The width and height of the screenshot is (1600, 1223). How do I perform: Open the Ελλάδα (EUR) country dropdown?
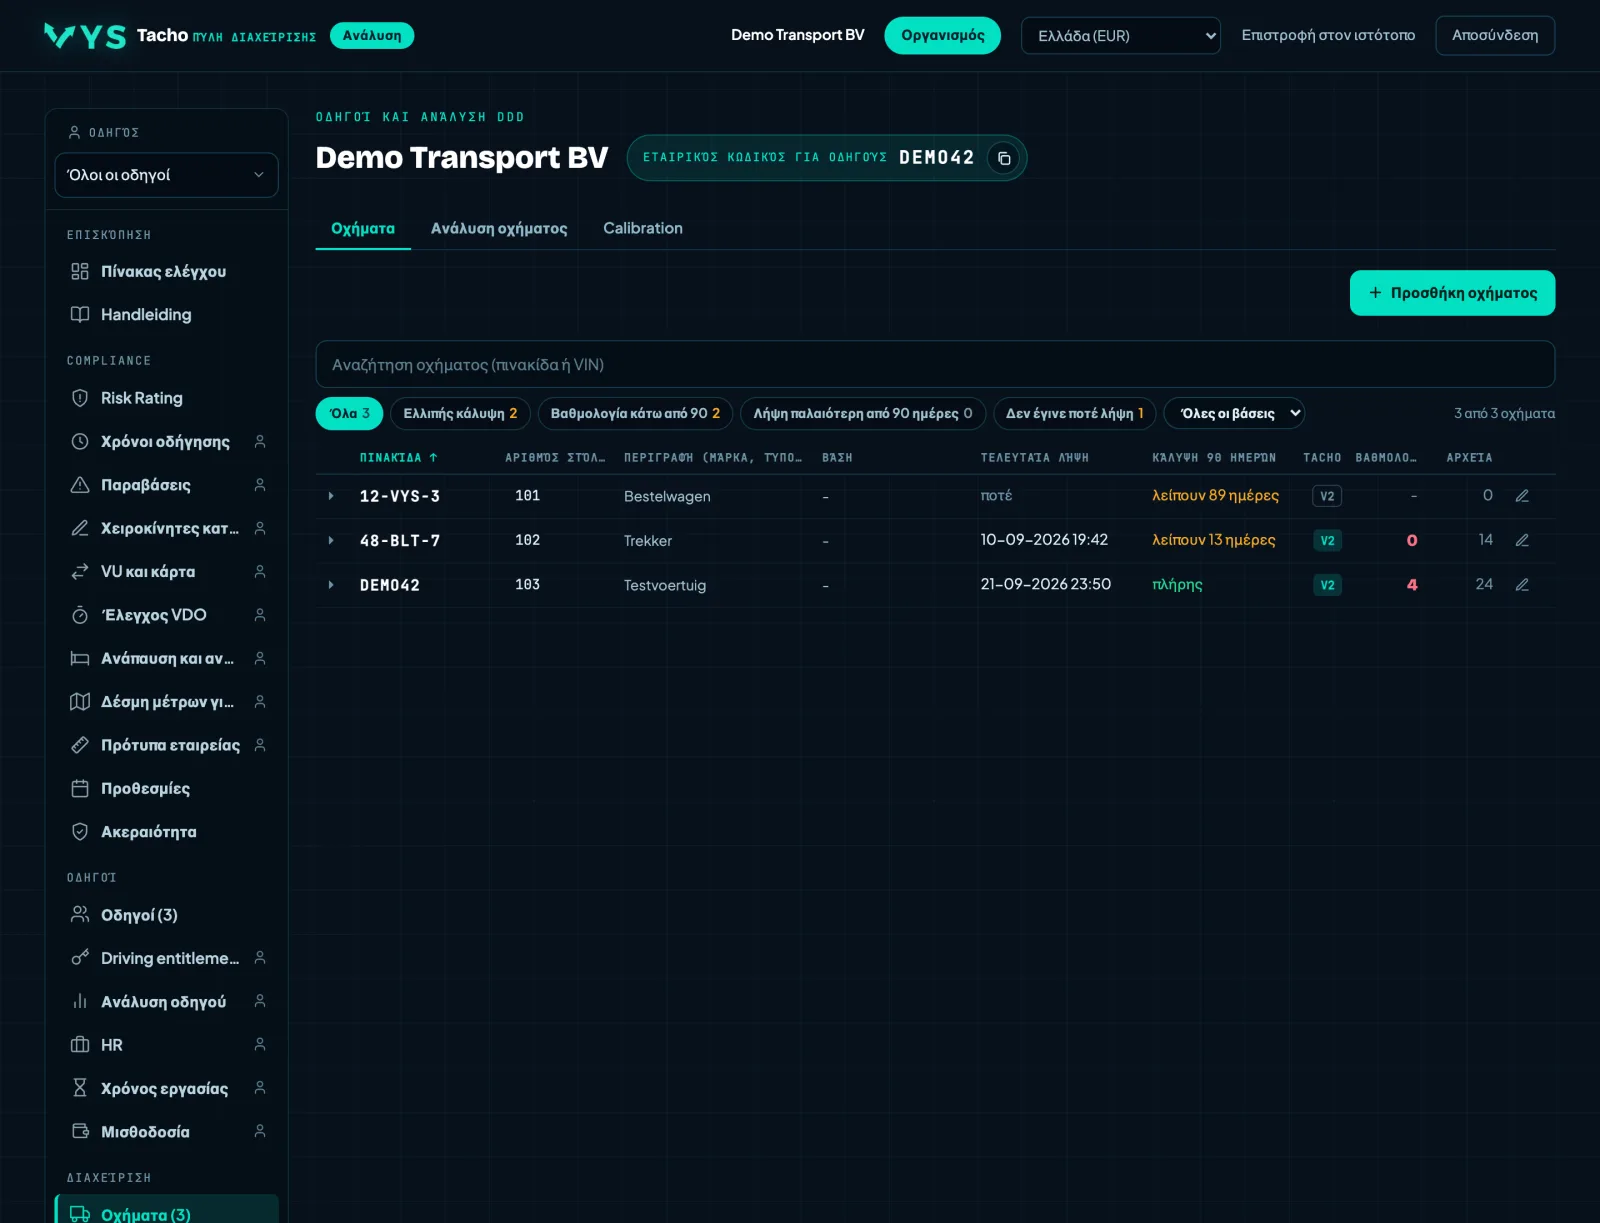click(x=1121, y=36)
